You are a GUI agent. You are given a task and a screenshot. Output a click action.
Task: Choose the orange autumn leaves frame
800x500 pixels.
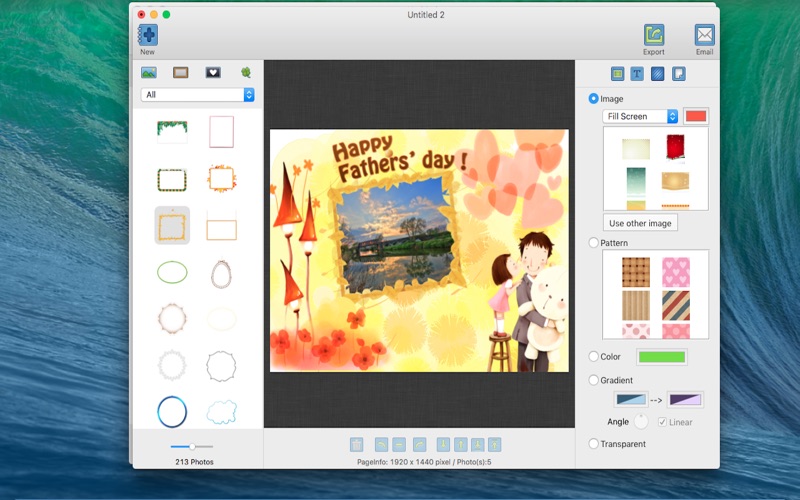point(221,179)
